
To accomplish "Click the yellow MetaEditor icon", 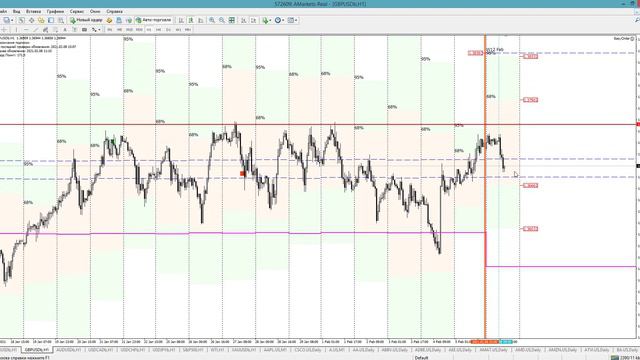I will click(109, 20).
